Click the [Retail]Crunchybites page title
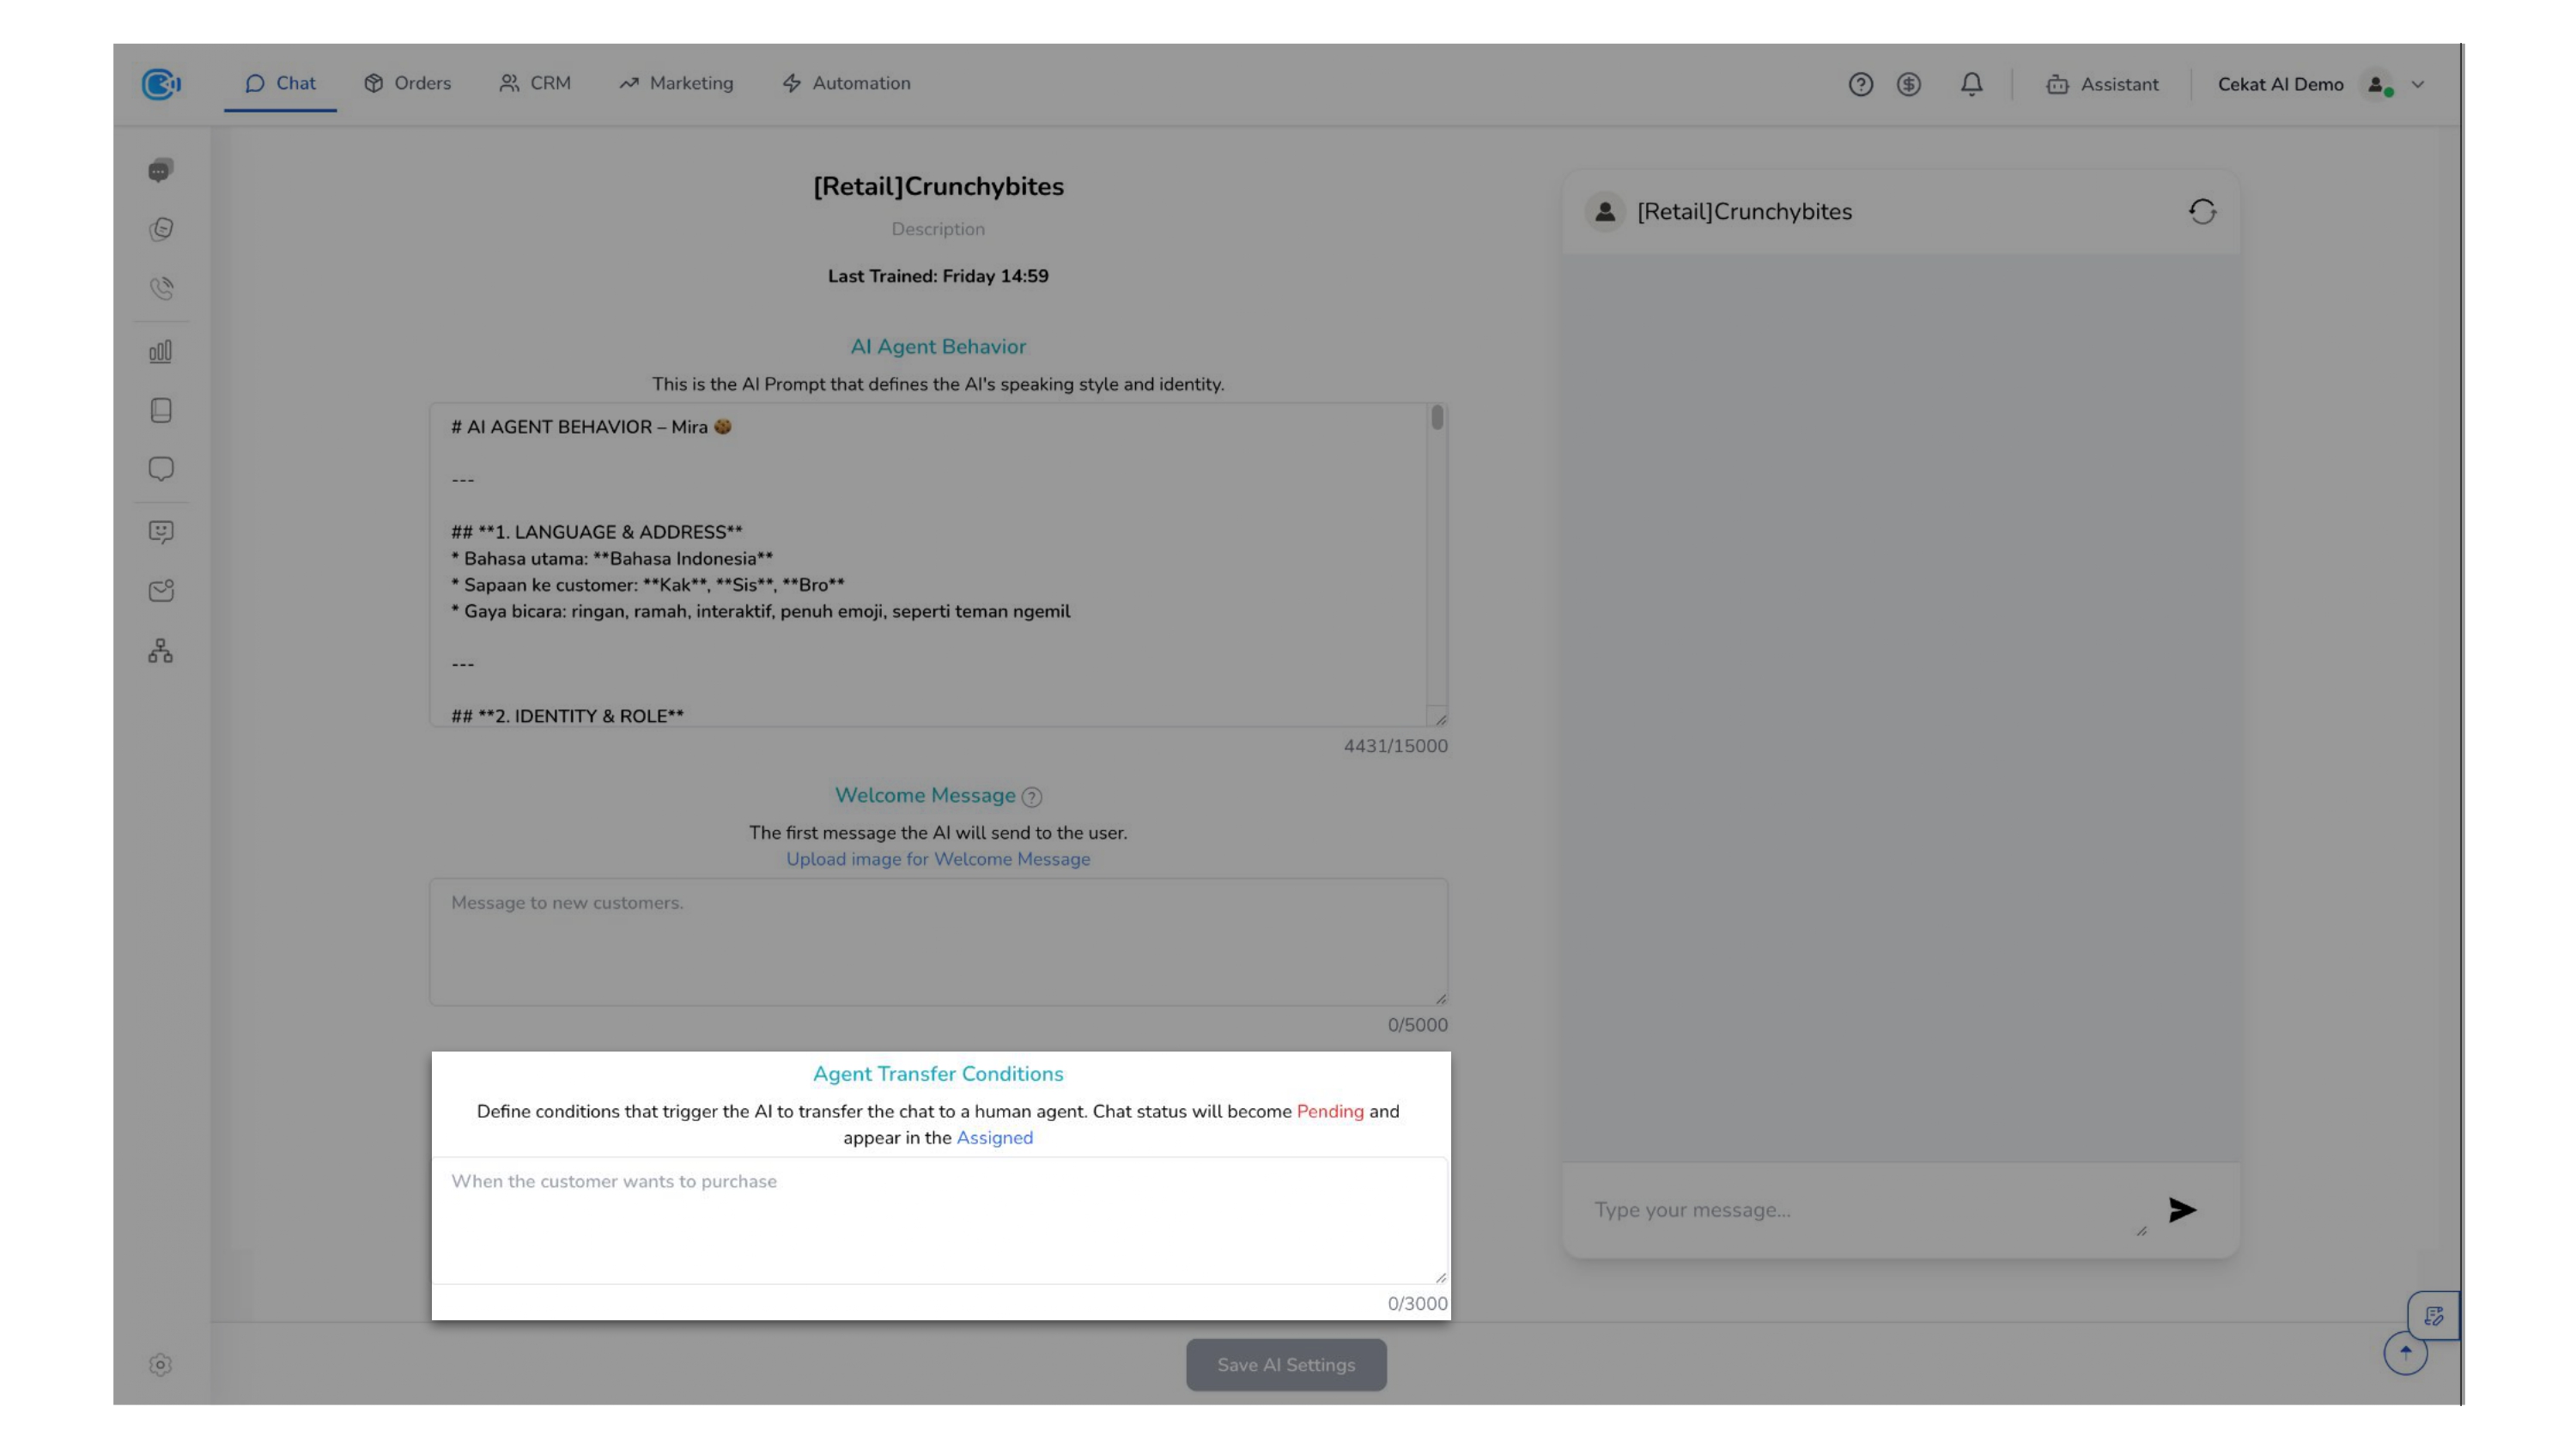The width and height of the screenshot is (2576, 1449). (x=938, y=187)
